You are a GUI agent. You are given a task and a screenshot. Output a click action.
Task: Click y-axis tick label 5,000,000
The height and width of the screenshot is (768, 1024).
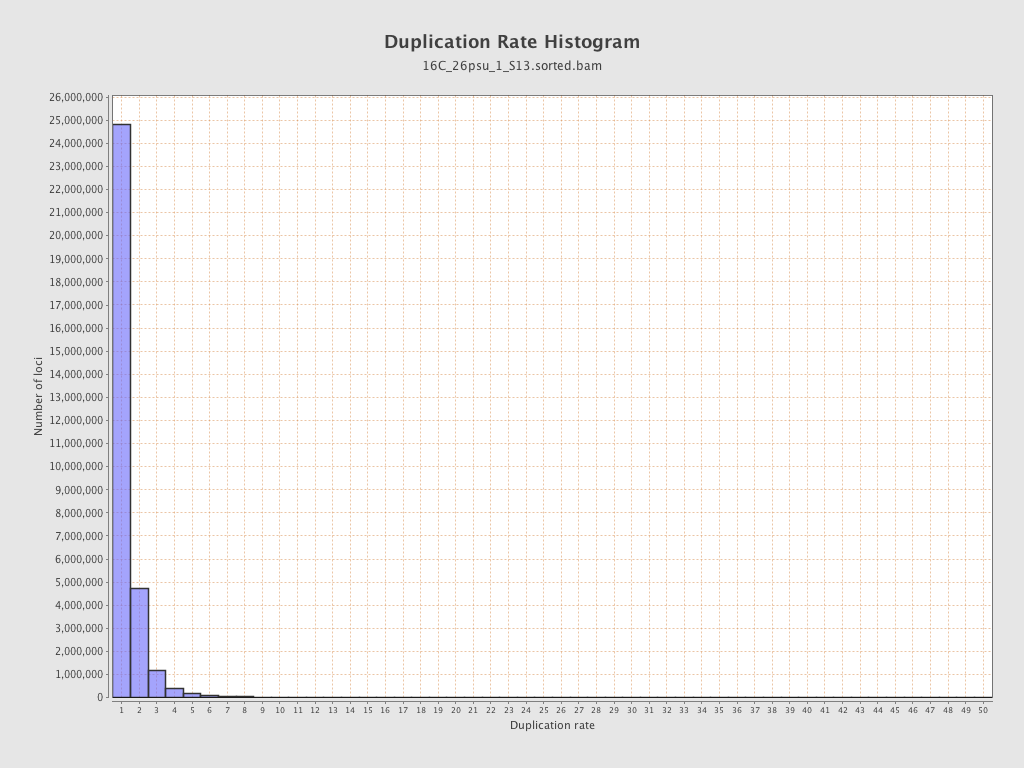click(78, 582)
